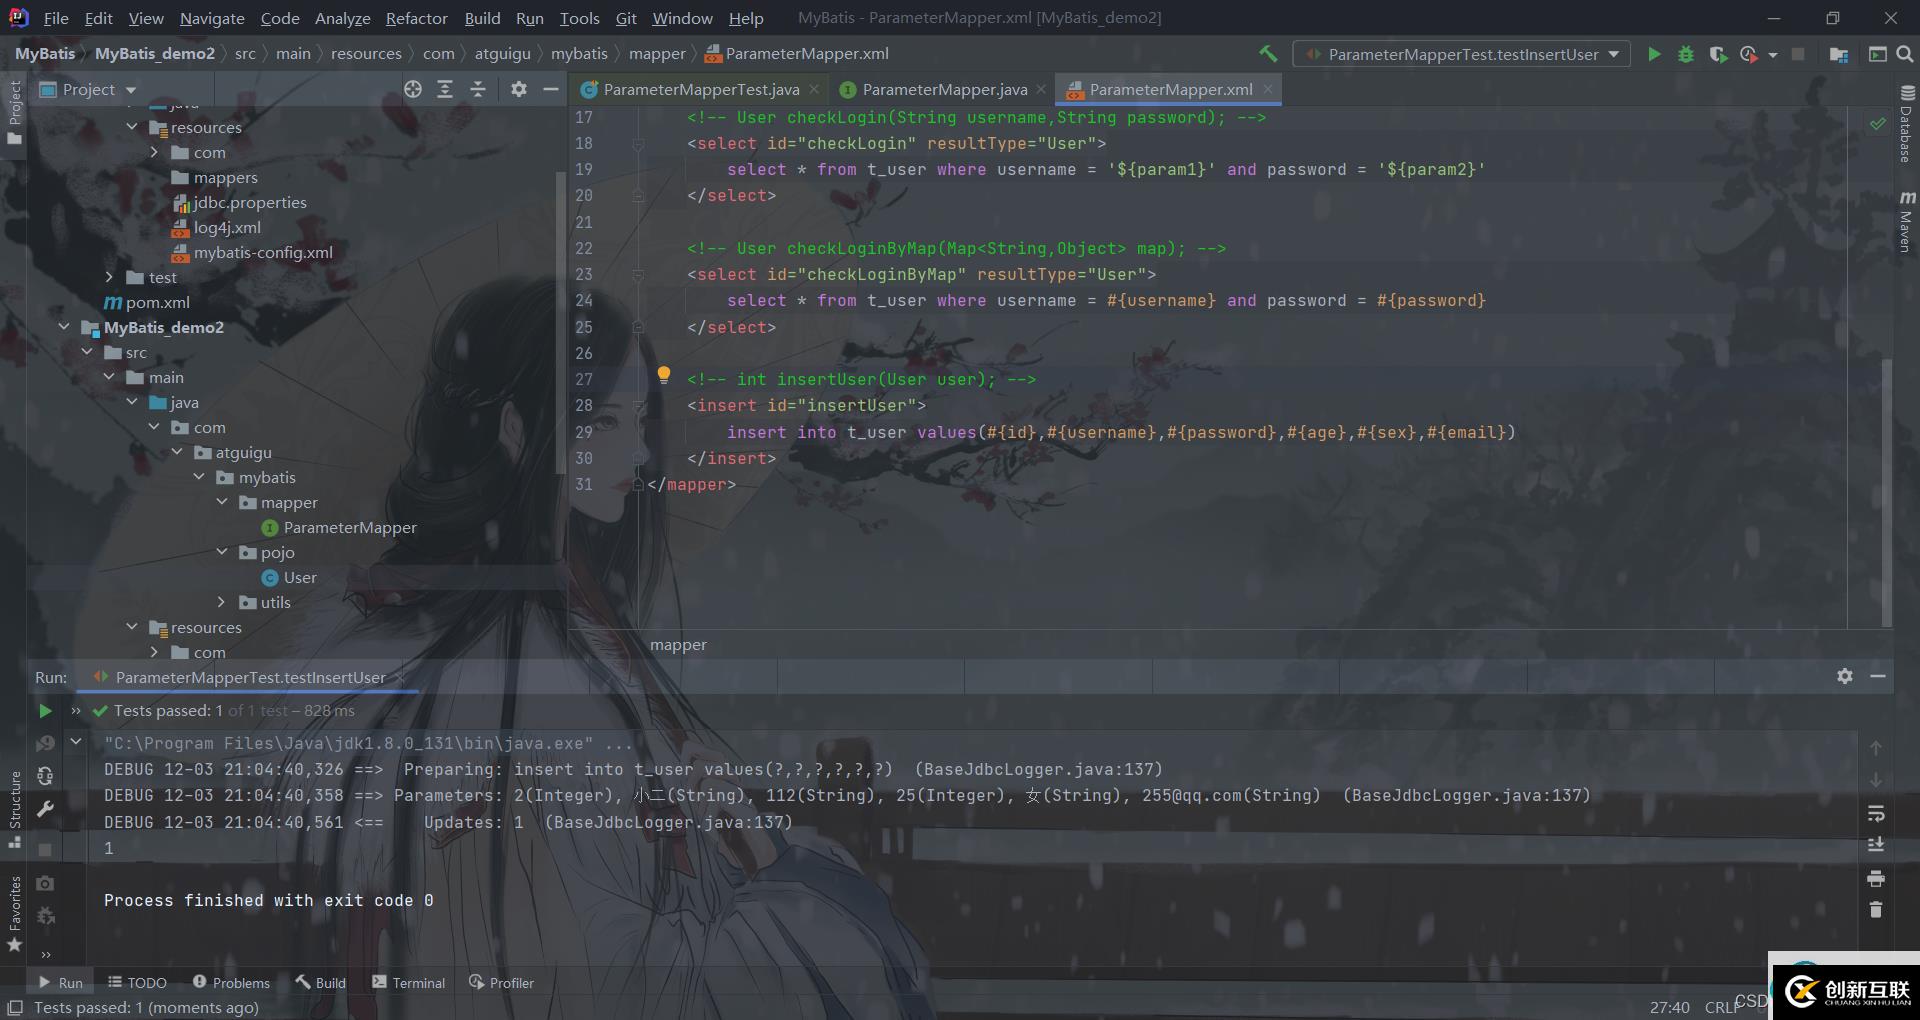Collapse the MyBatis_demo2 module
This screenshot has height=1020, width=1920.
coord(64,327)
